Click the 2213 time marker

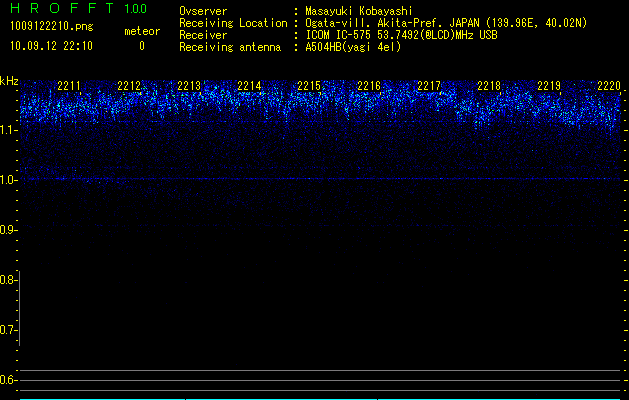pyautogui.click(x=189, y=86)
